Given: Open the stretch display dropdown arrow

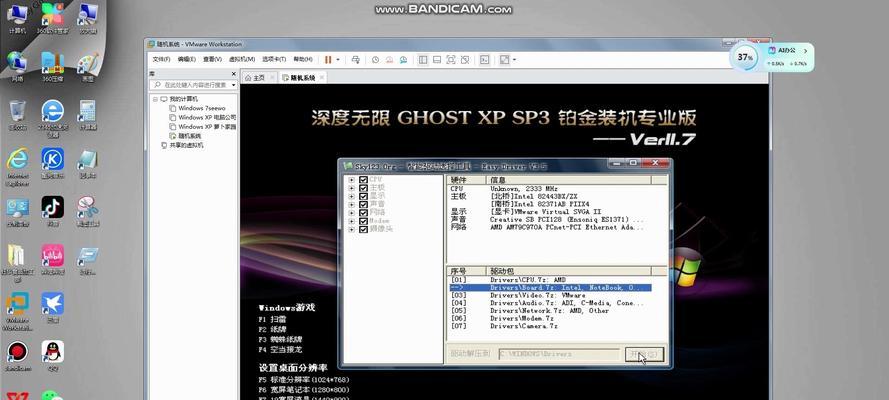Looking at the screenshot, I should click(514, 59).
